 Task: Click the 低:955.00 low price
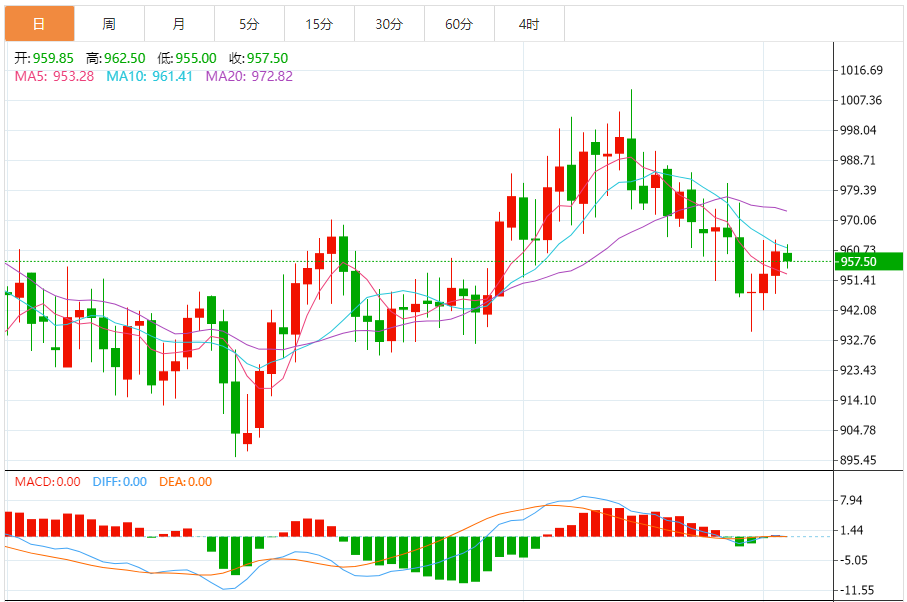click(x=187, y=58)
